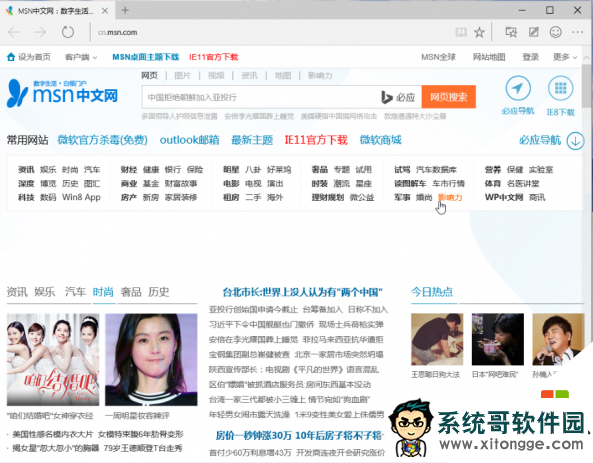
Task: Open the red IE11官方下载 top link
Action: click(x=214, y=57)
